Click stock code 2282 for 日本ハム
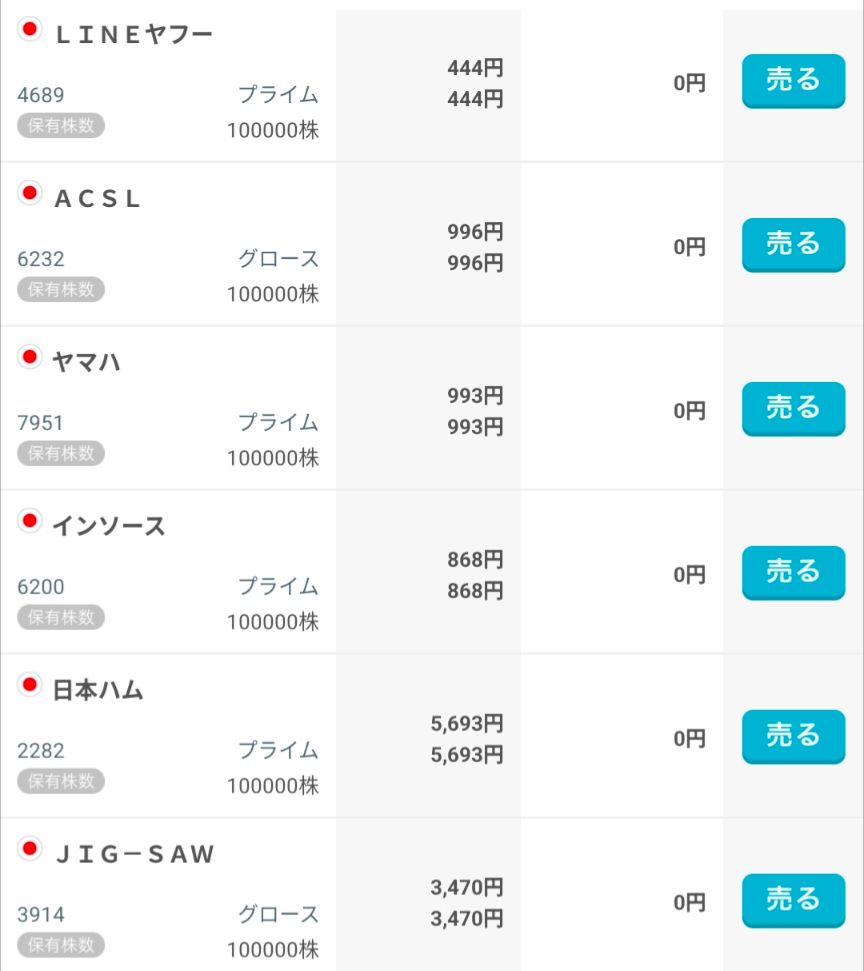864x971 pixels. click(41, 751)
